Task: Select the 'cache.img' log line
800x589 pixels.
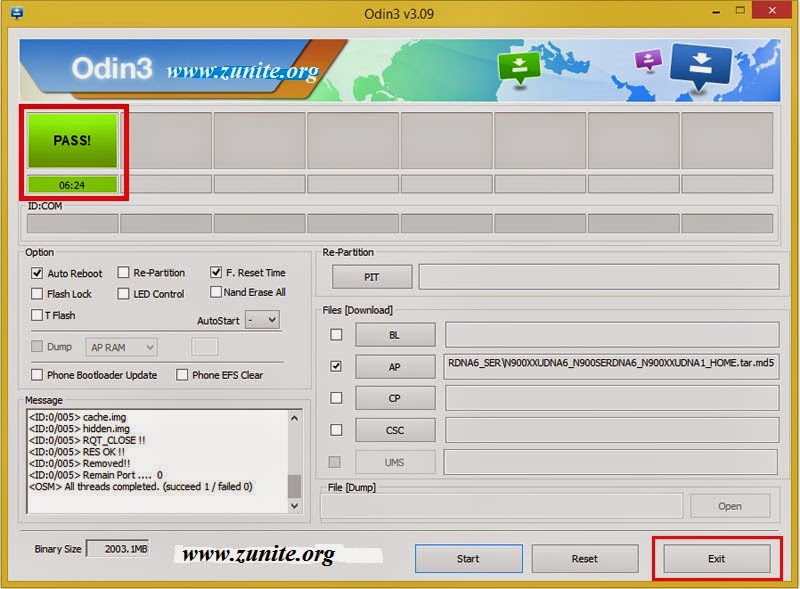Action: [78, 417]
